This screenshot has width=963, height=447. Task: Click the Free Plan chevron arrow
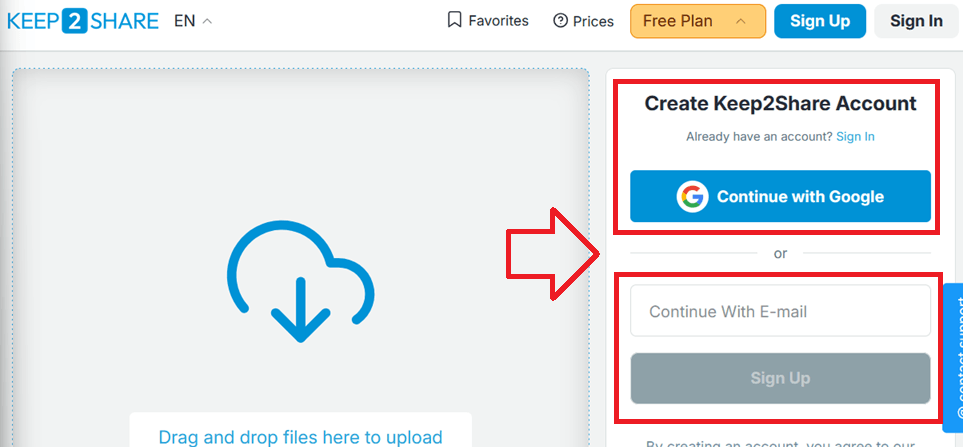[x=741, y=21]
